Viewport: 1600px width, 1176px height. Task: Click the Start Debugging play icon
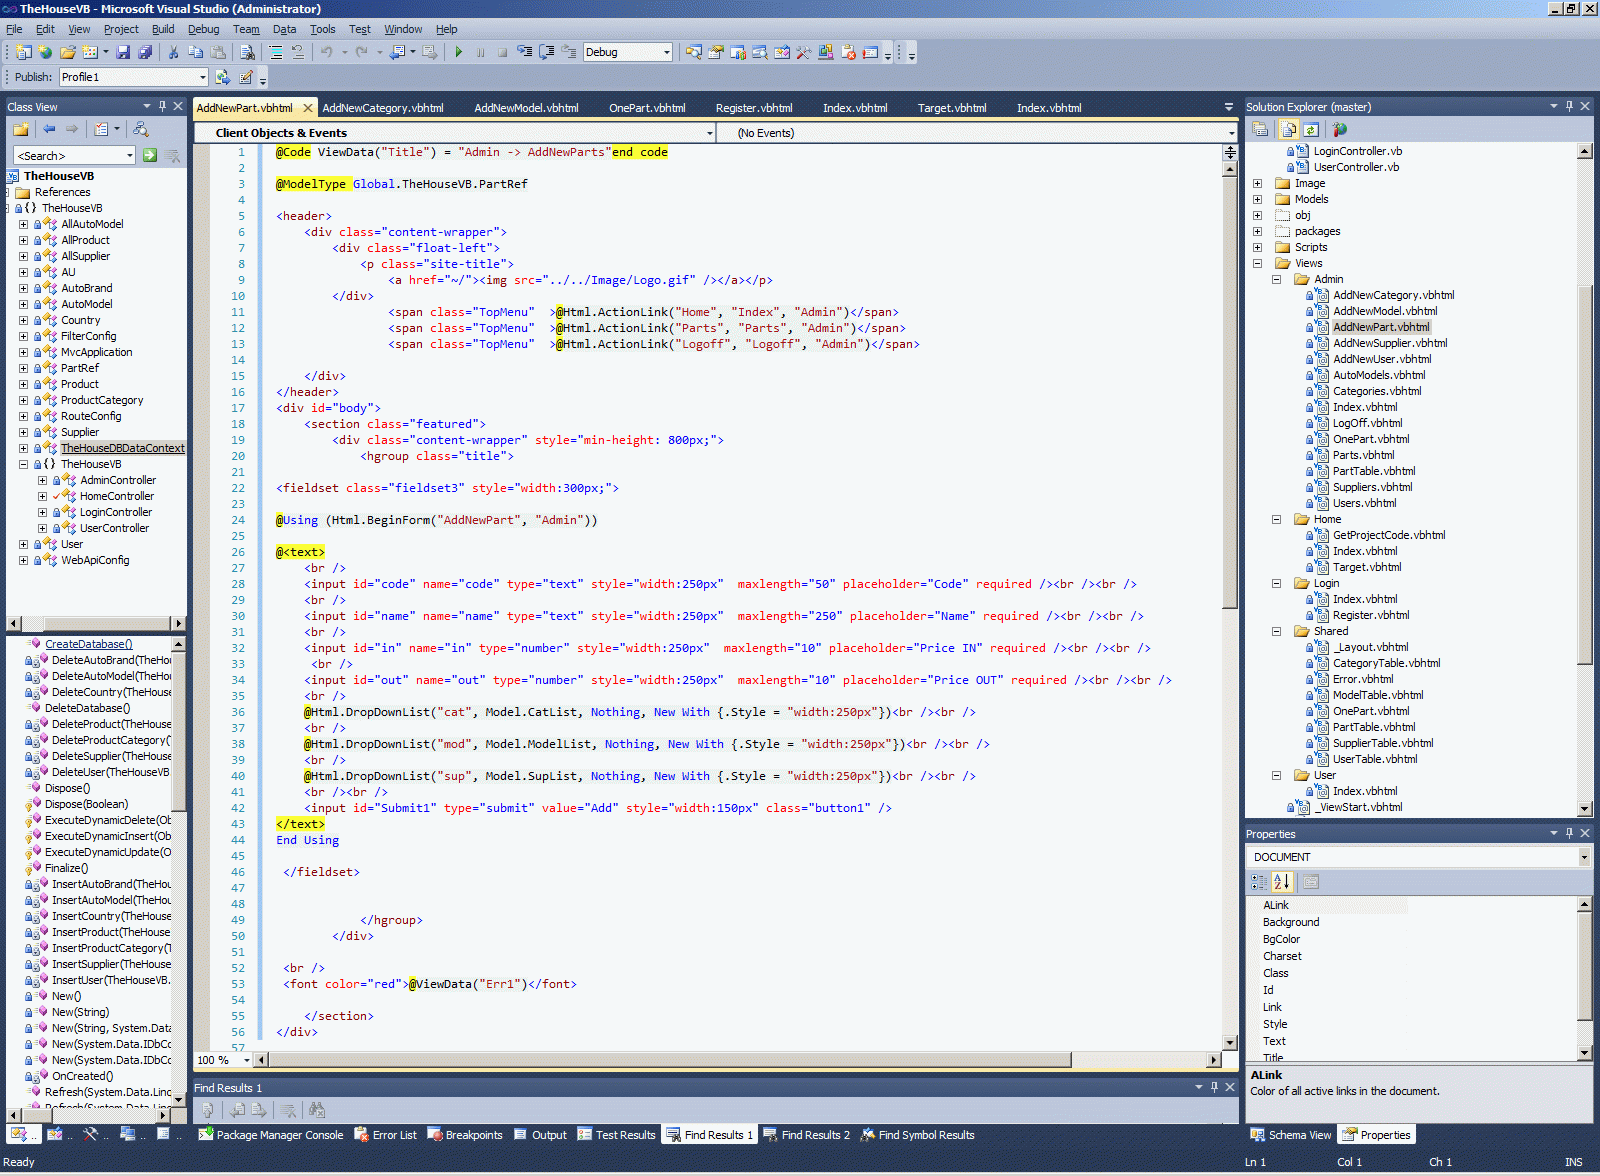(x=458, y=52)
